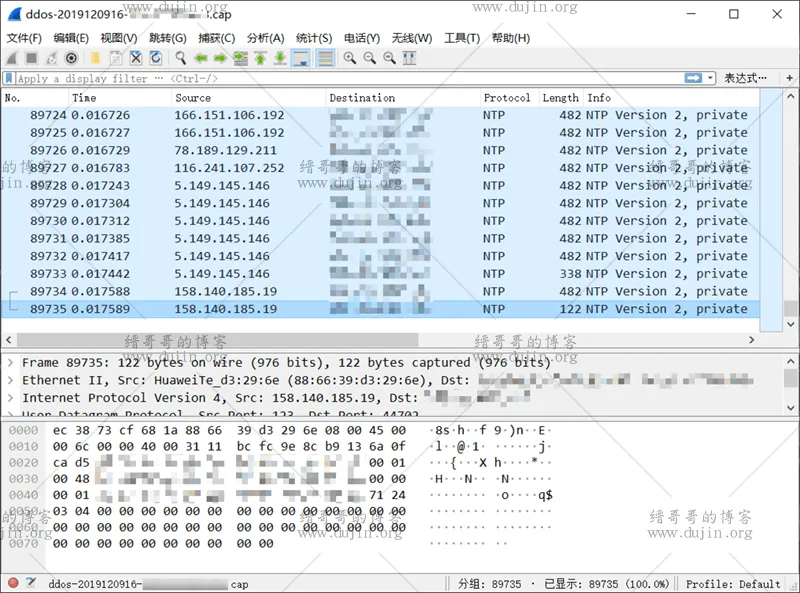
Task: Click the restart capture icon
Action: click(52, 58)
